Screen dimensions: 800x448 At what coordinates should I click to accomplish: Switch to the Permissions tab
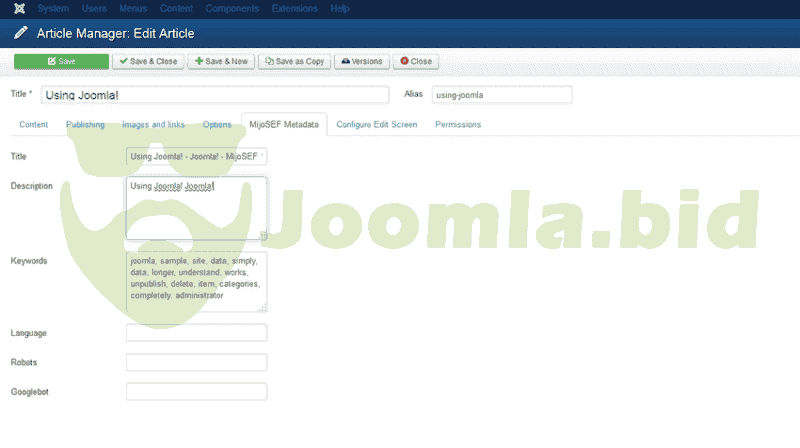458,125
